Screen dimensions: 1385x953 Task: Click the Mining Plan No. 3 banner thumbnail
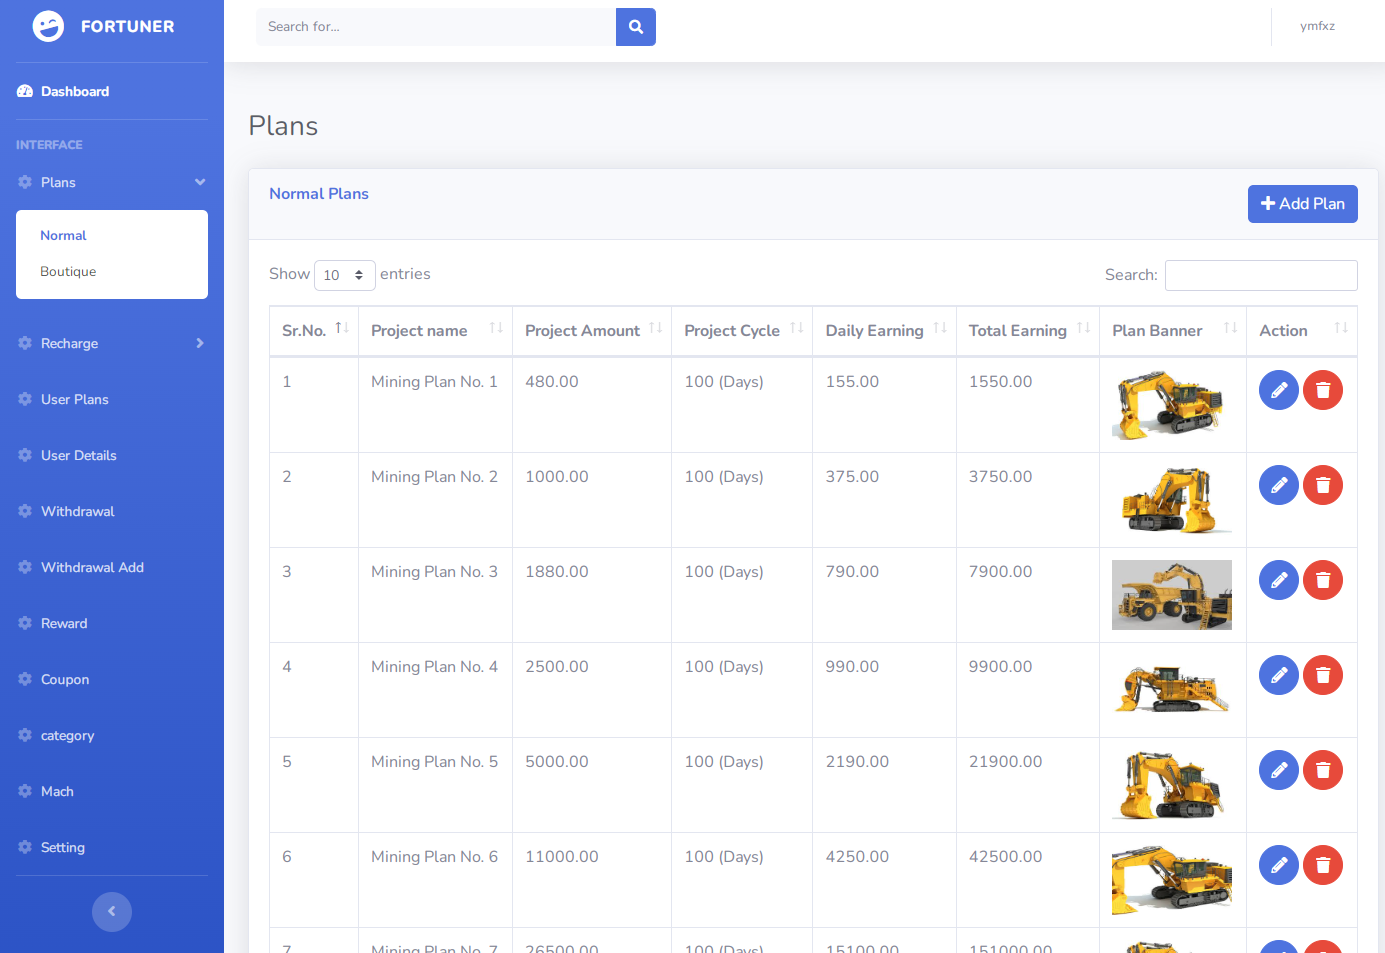coord(1171,595)
